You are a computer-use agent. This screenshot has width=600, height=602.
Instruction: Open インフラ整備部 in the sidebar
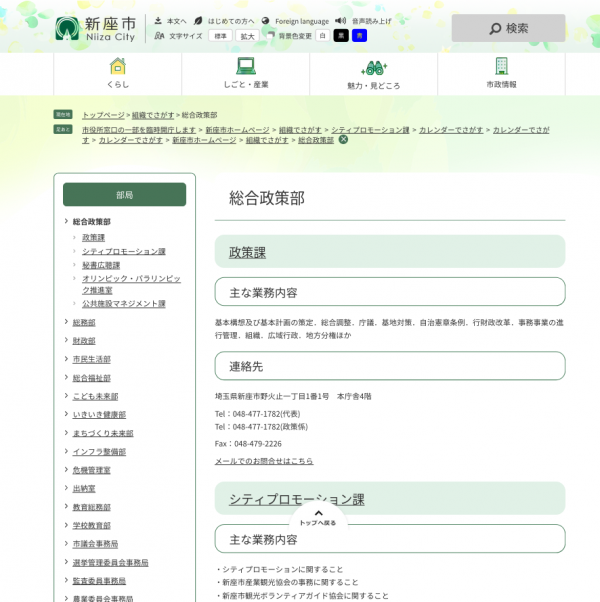click(99, 452)
